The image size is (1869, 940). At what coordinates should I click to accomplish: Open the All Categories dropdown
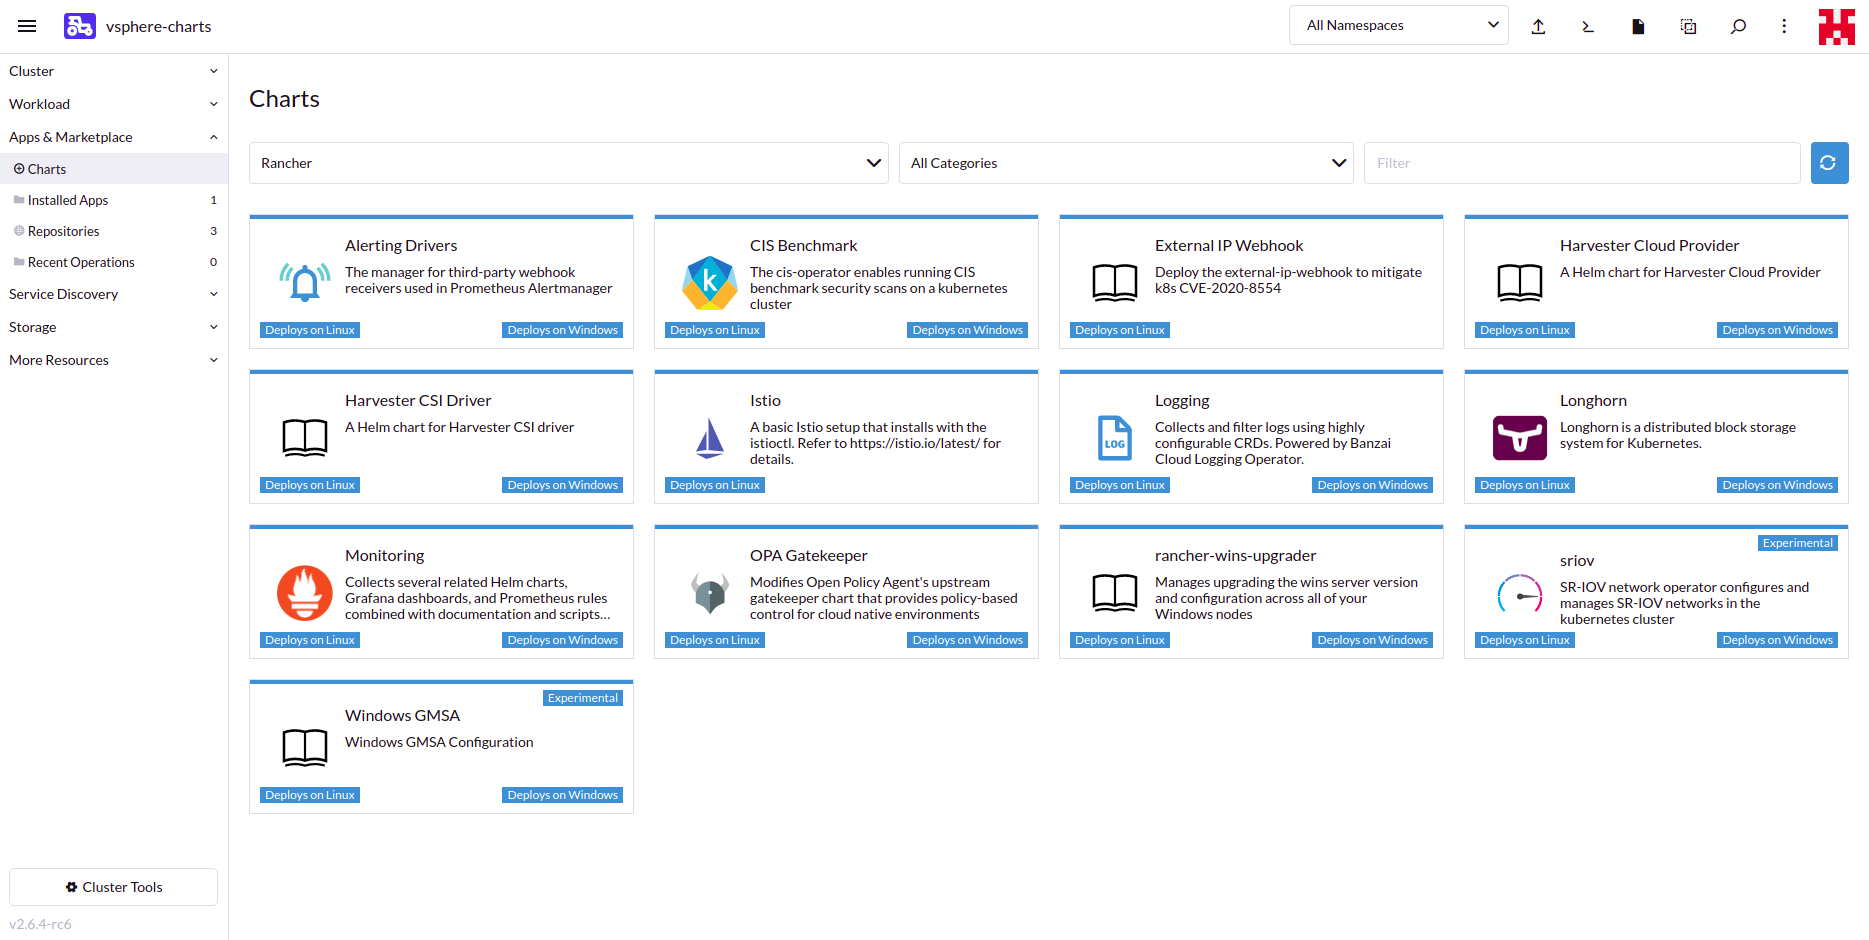coord(1126,163)
